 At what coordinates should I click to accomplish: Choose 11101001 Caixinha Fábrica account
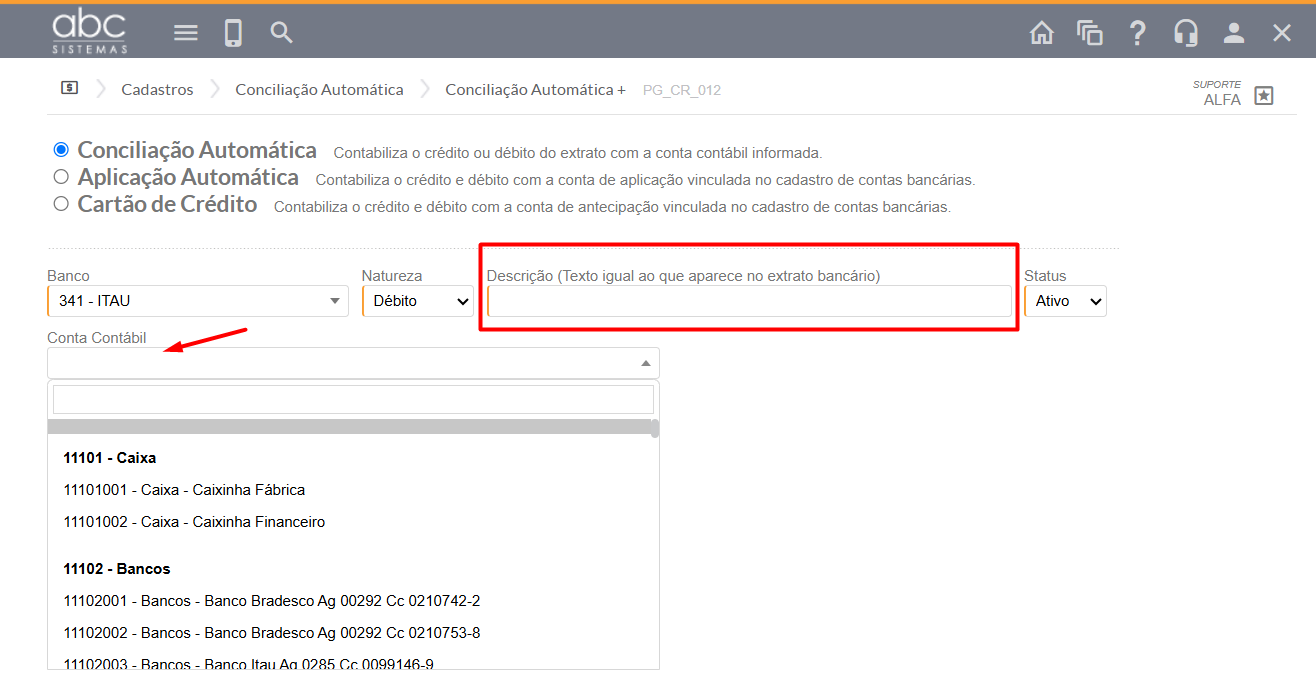tap(184, 490)
